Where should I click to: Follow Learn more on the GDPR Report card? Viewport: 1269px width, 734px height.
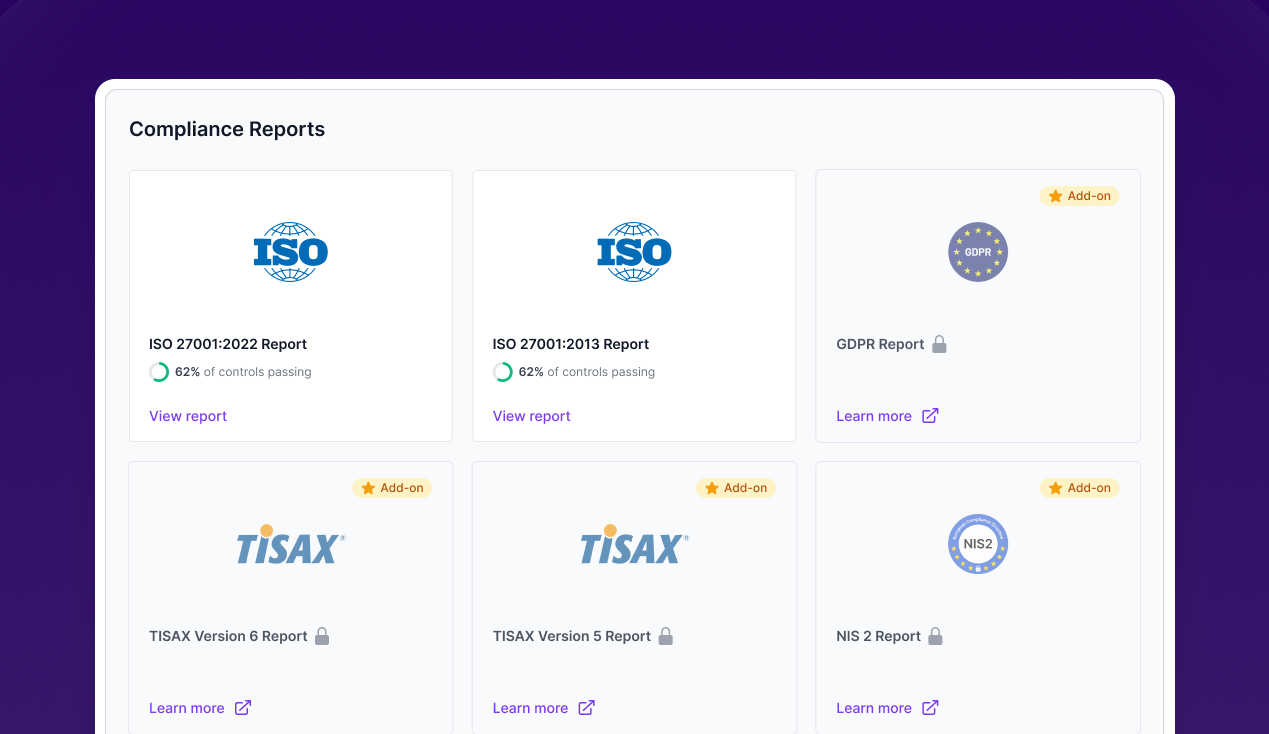[874, 416]
